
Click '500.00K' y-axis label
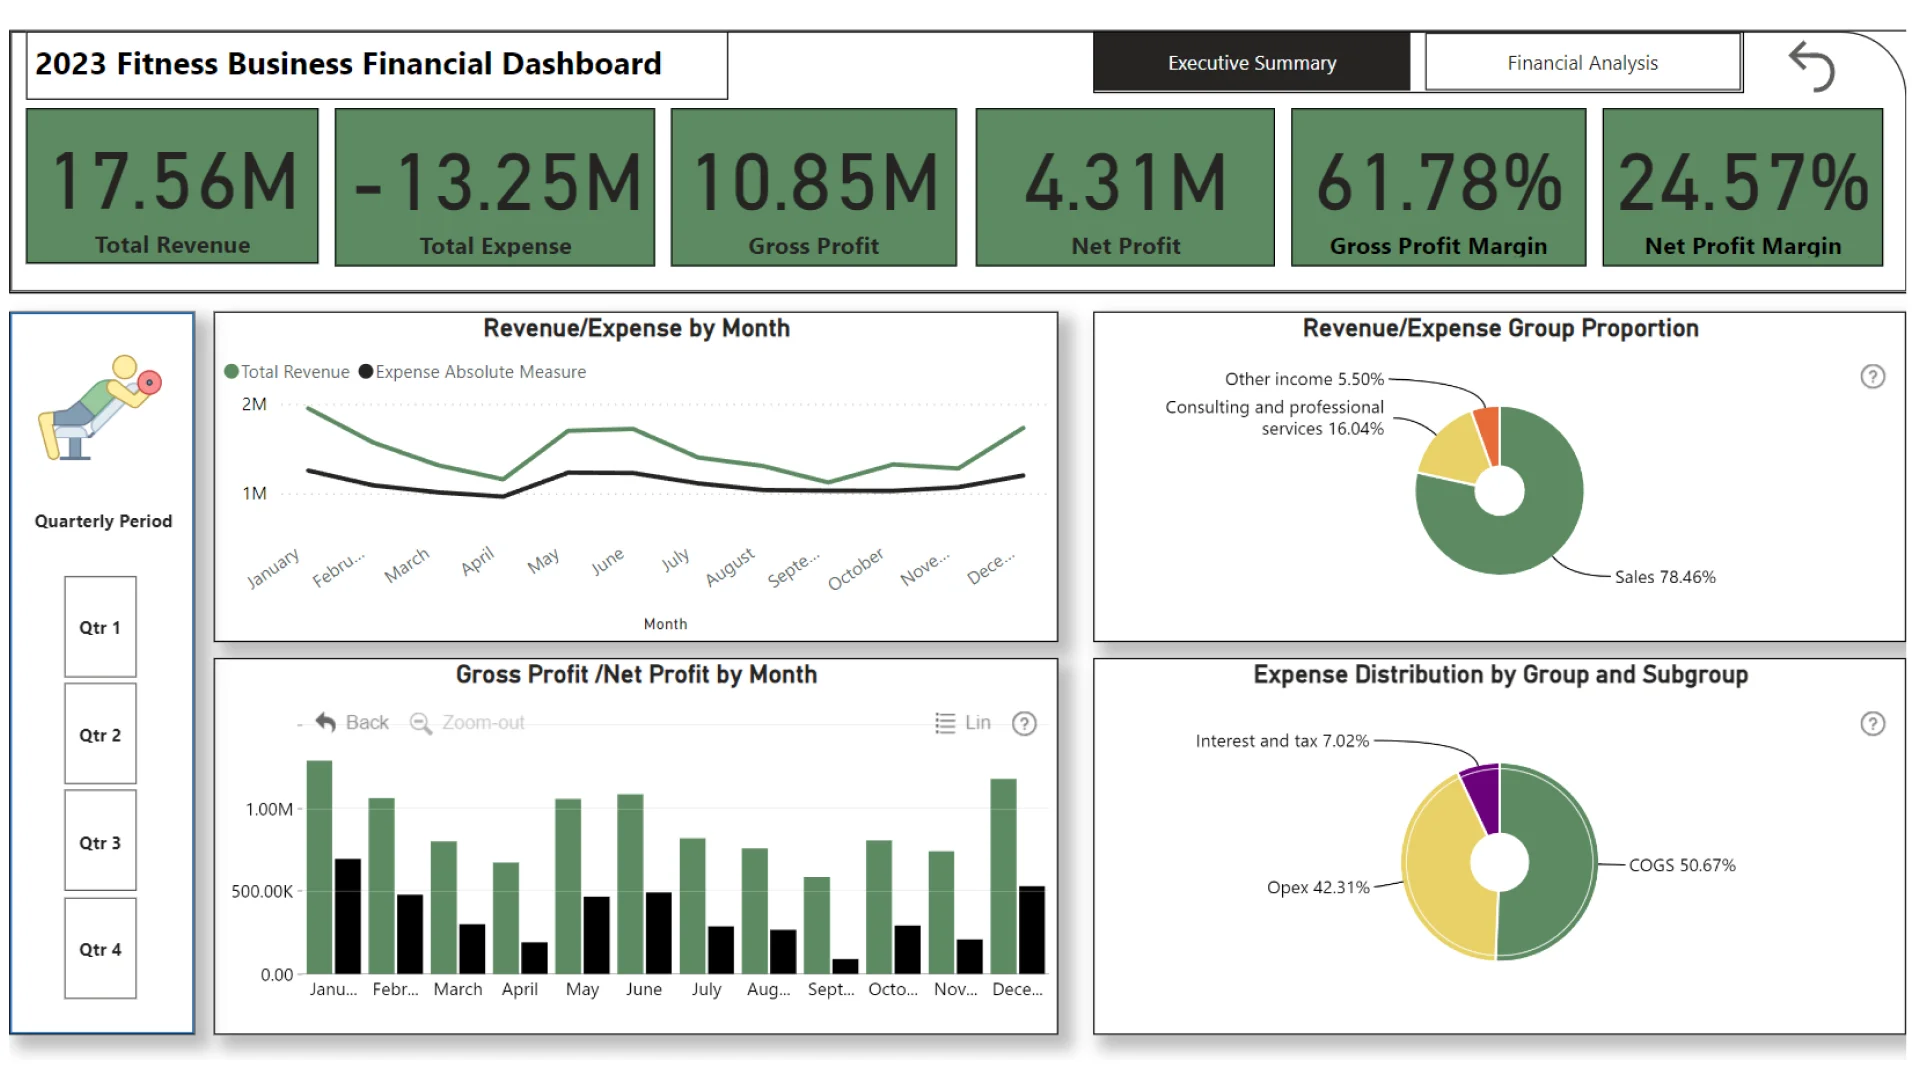tap(262, 891)
